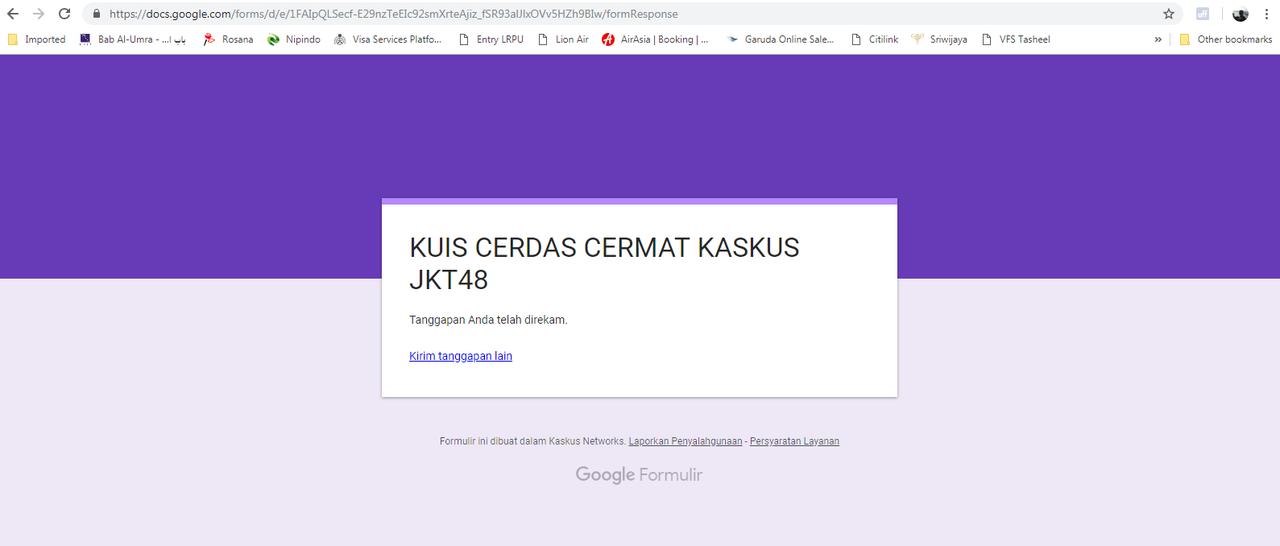Open the Chrome profile avatar
This screenshot has width=1280, height=546.
coord(1240,14)
